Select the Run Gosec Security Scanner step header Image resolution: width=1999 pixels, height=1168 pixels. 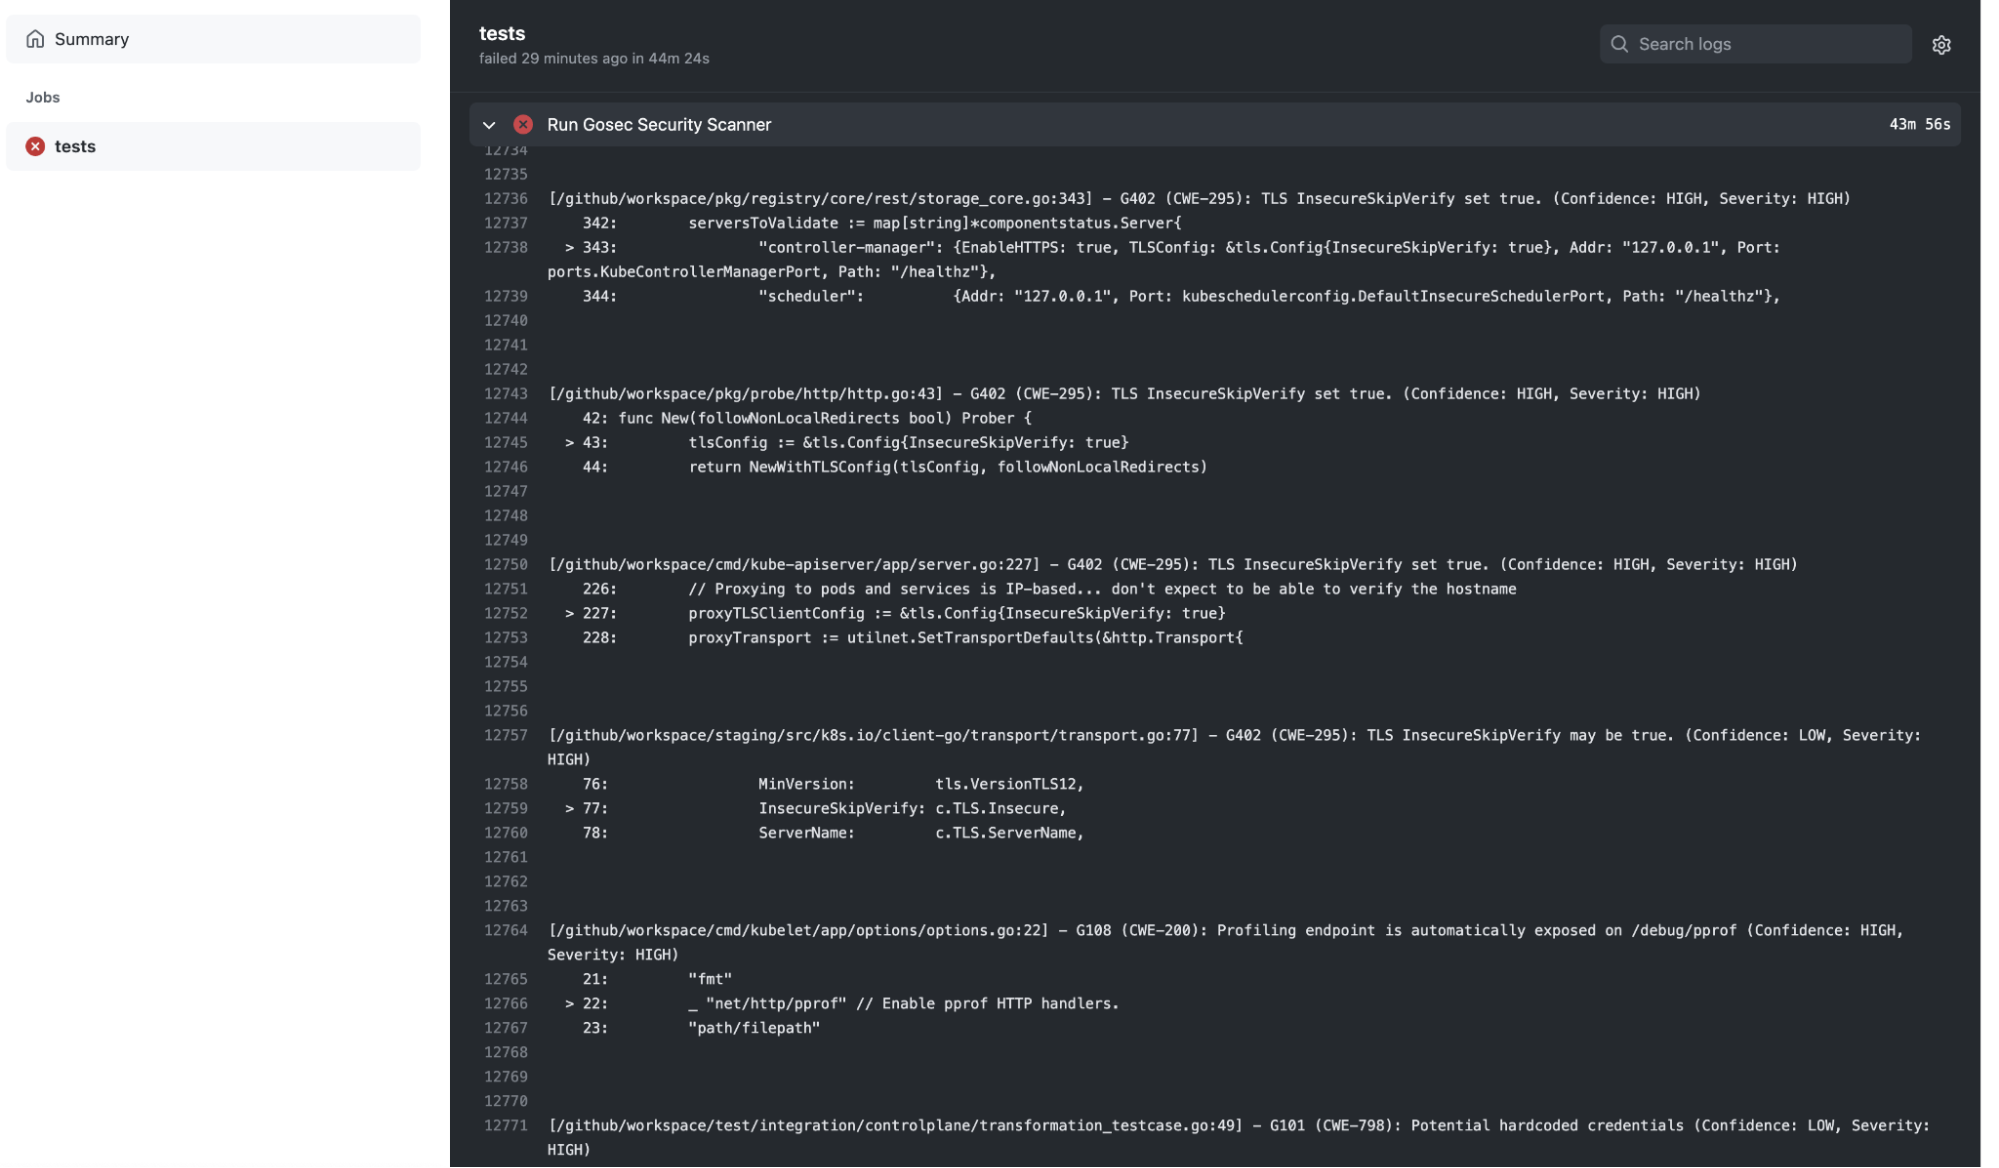click(x=659, y=124)
